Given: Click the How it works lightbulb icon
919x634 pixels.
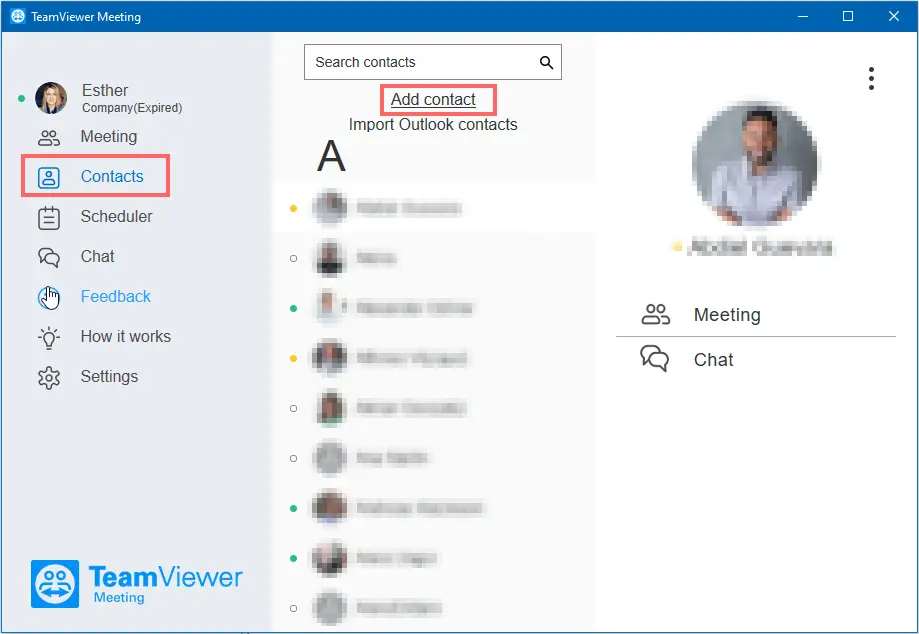Looking at the screenshot, I should pyautogui.click(x=49, y=338).
